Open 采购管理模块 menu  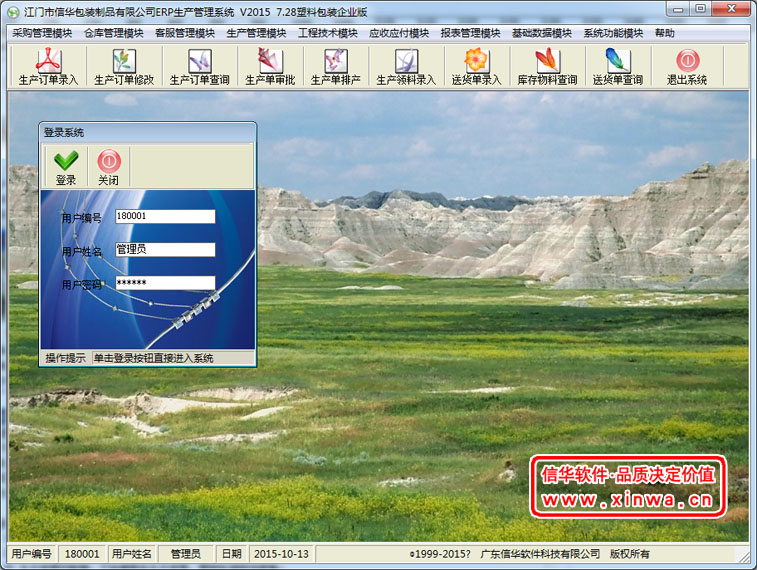[x=42, y=33]
